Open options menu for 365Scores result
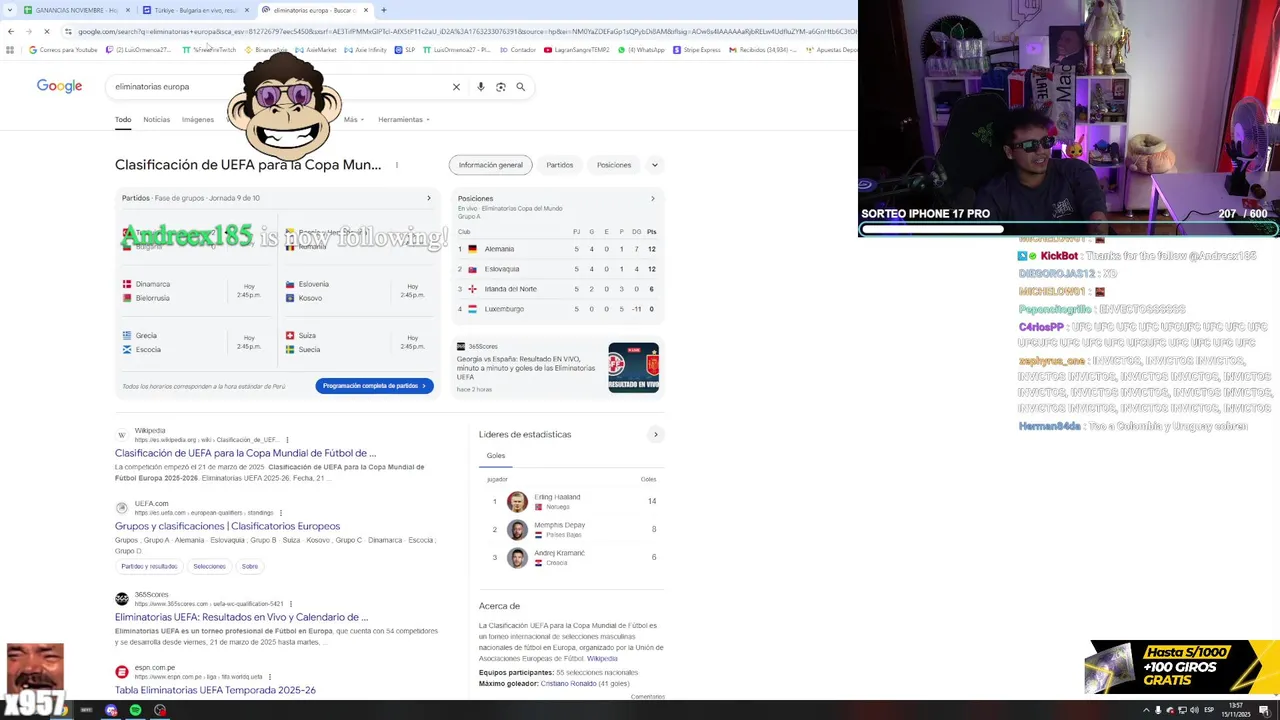The image size is (1280, 720). 291,604
